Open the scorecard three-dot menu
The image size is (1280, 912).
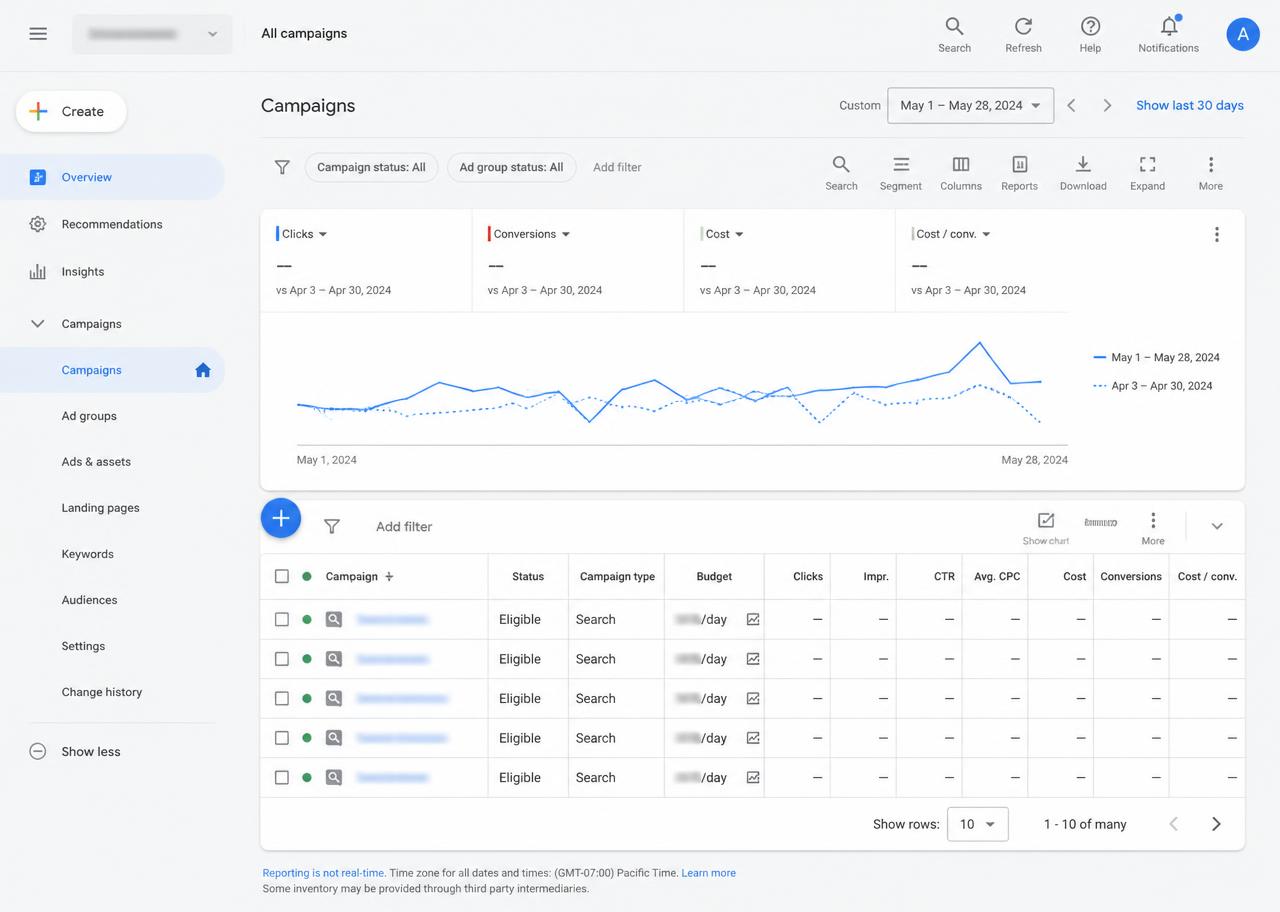[x=1216, y=234]
